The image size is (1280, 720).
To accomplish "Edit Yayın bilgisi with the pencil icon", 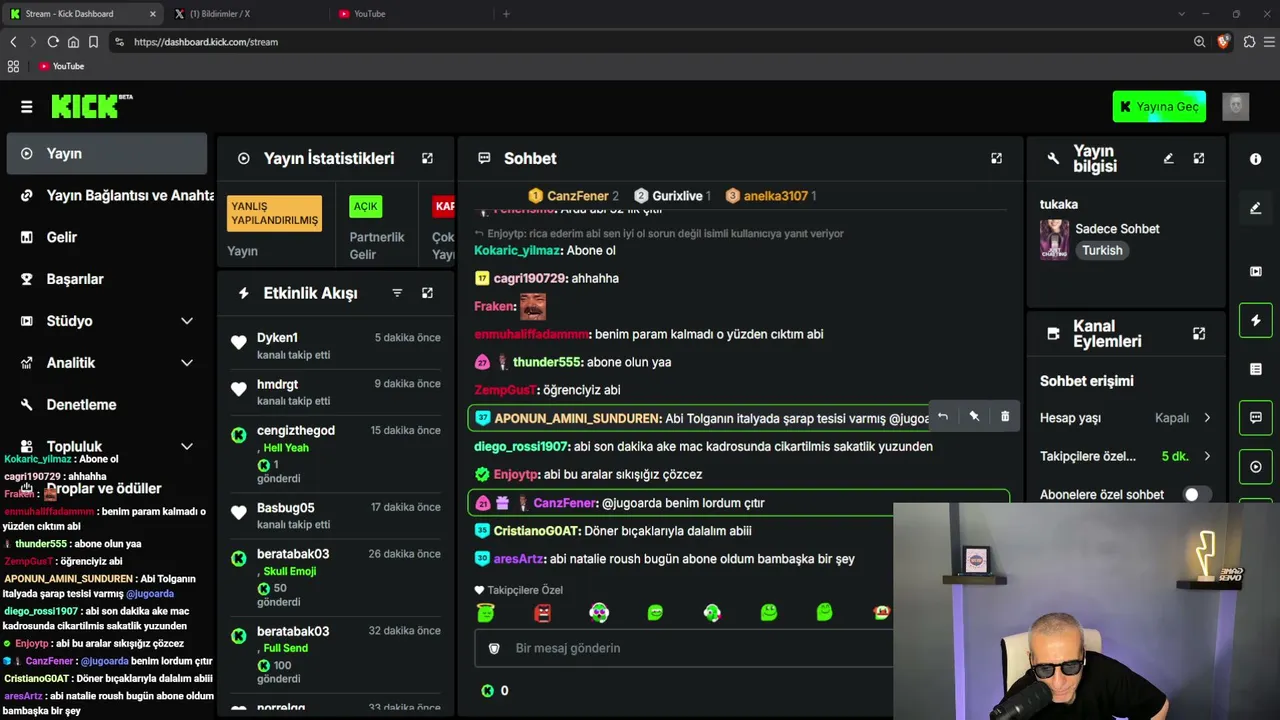I will (x=1168, y=158).
